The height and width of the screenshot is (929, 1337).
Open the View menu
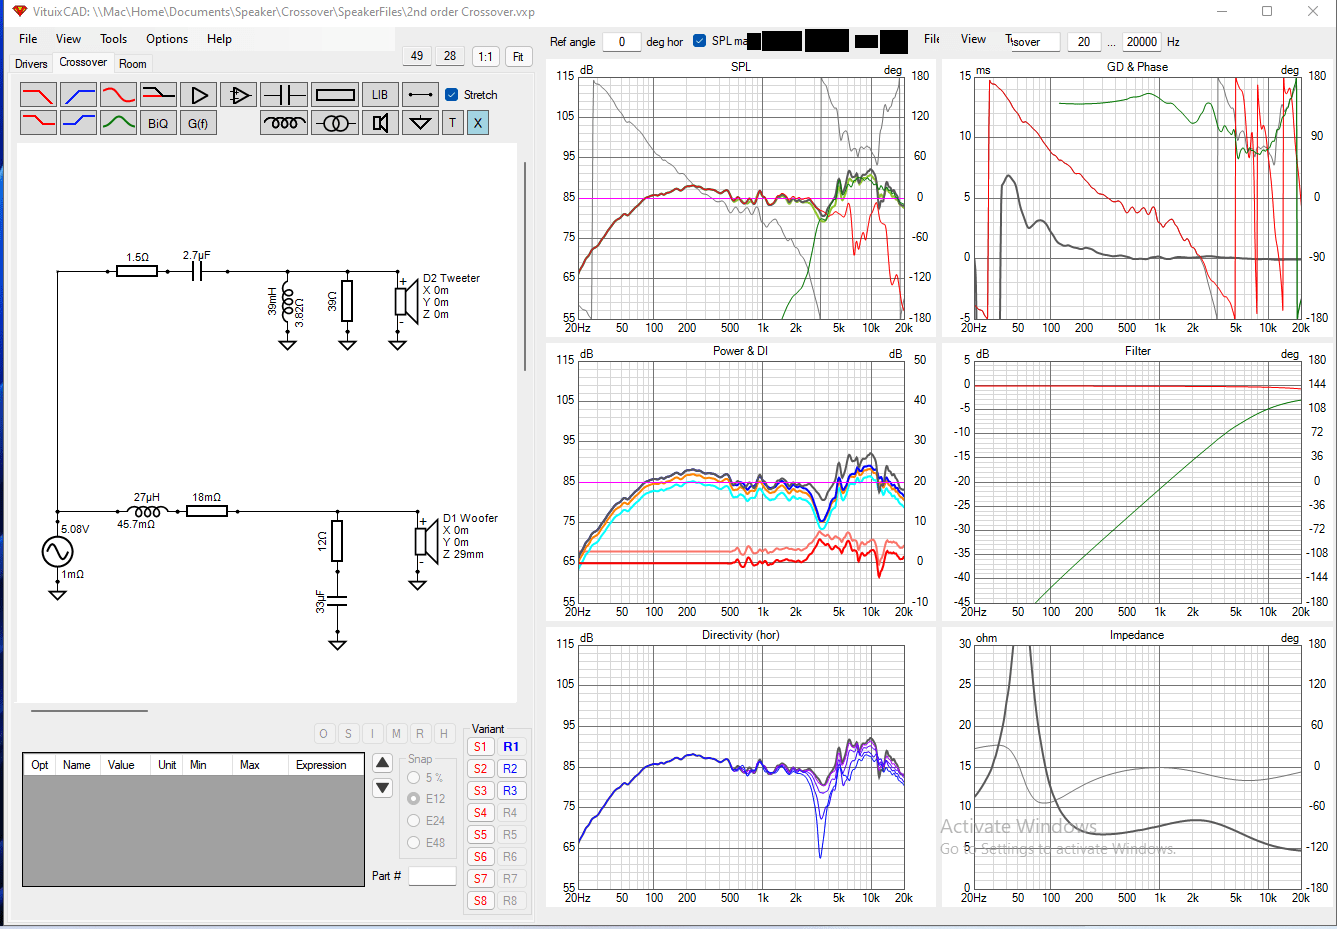coord(68,39)
